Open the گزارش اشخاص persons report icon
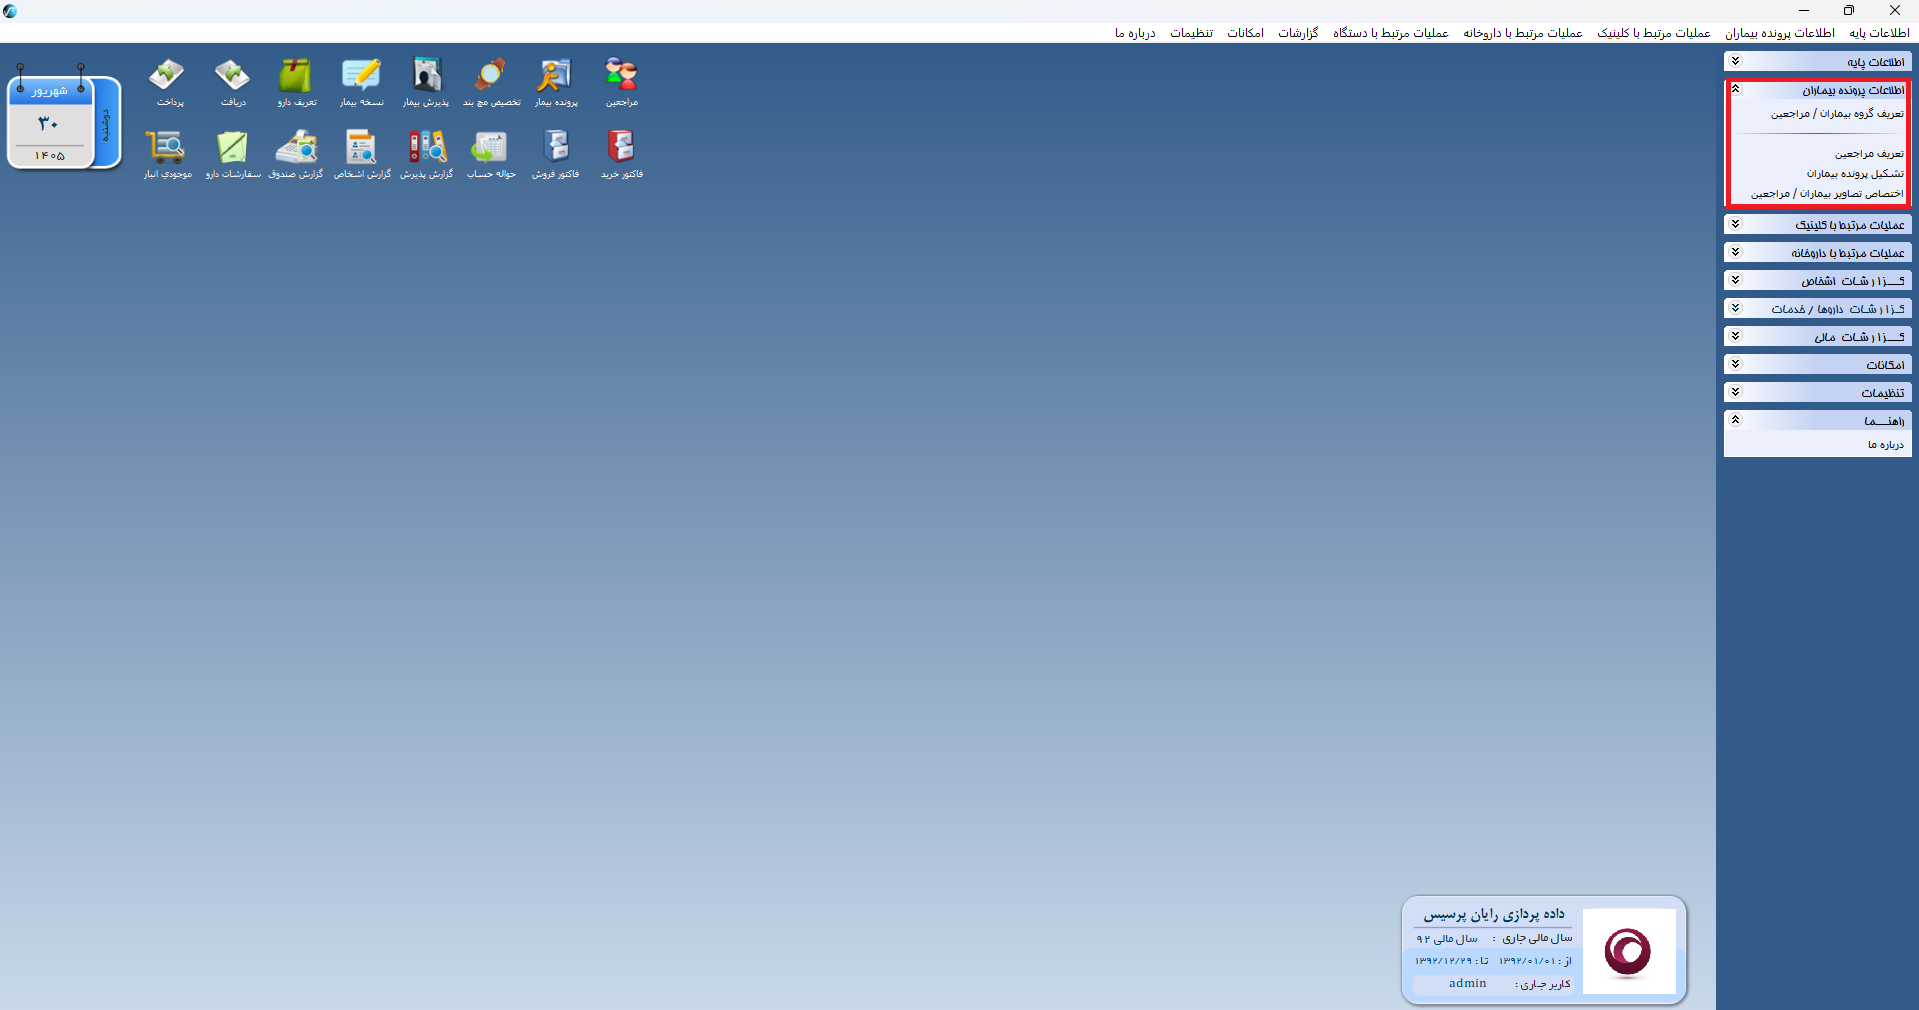 361,154
